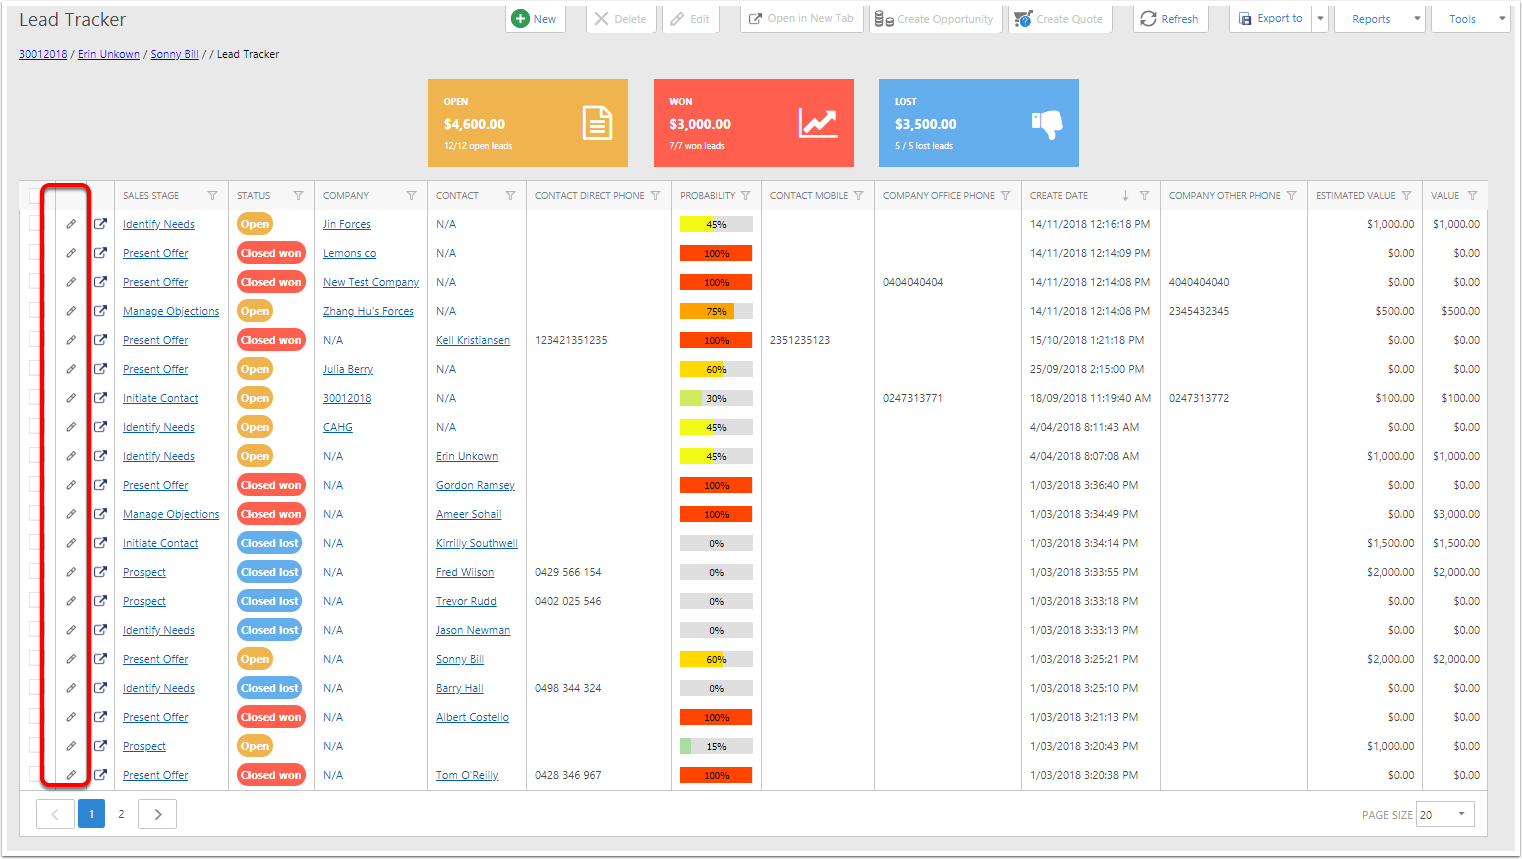Click the edit pencil for Jin Forces row

[71, 224]
